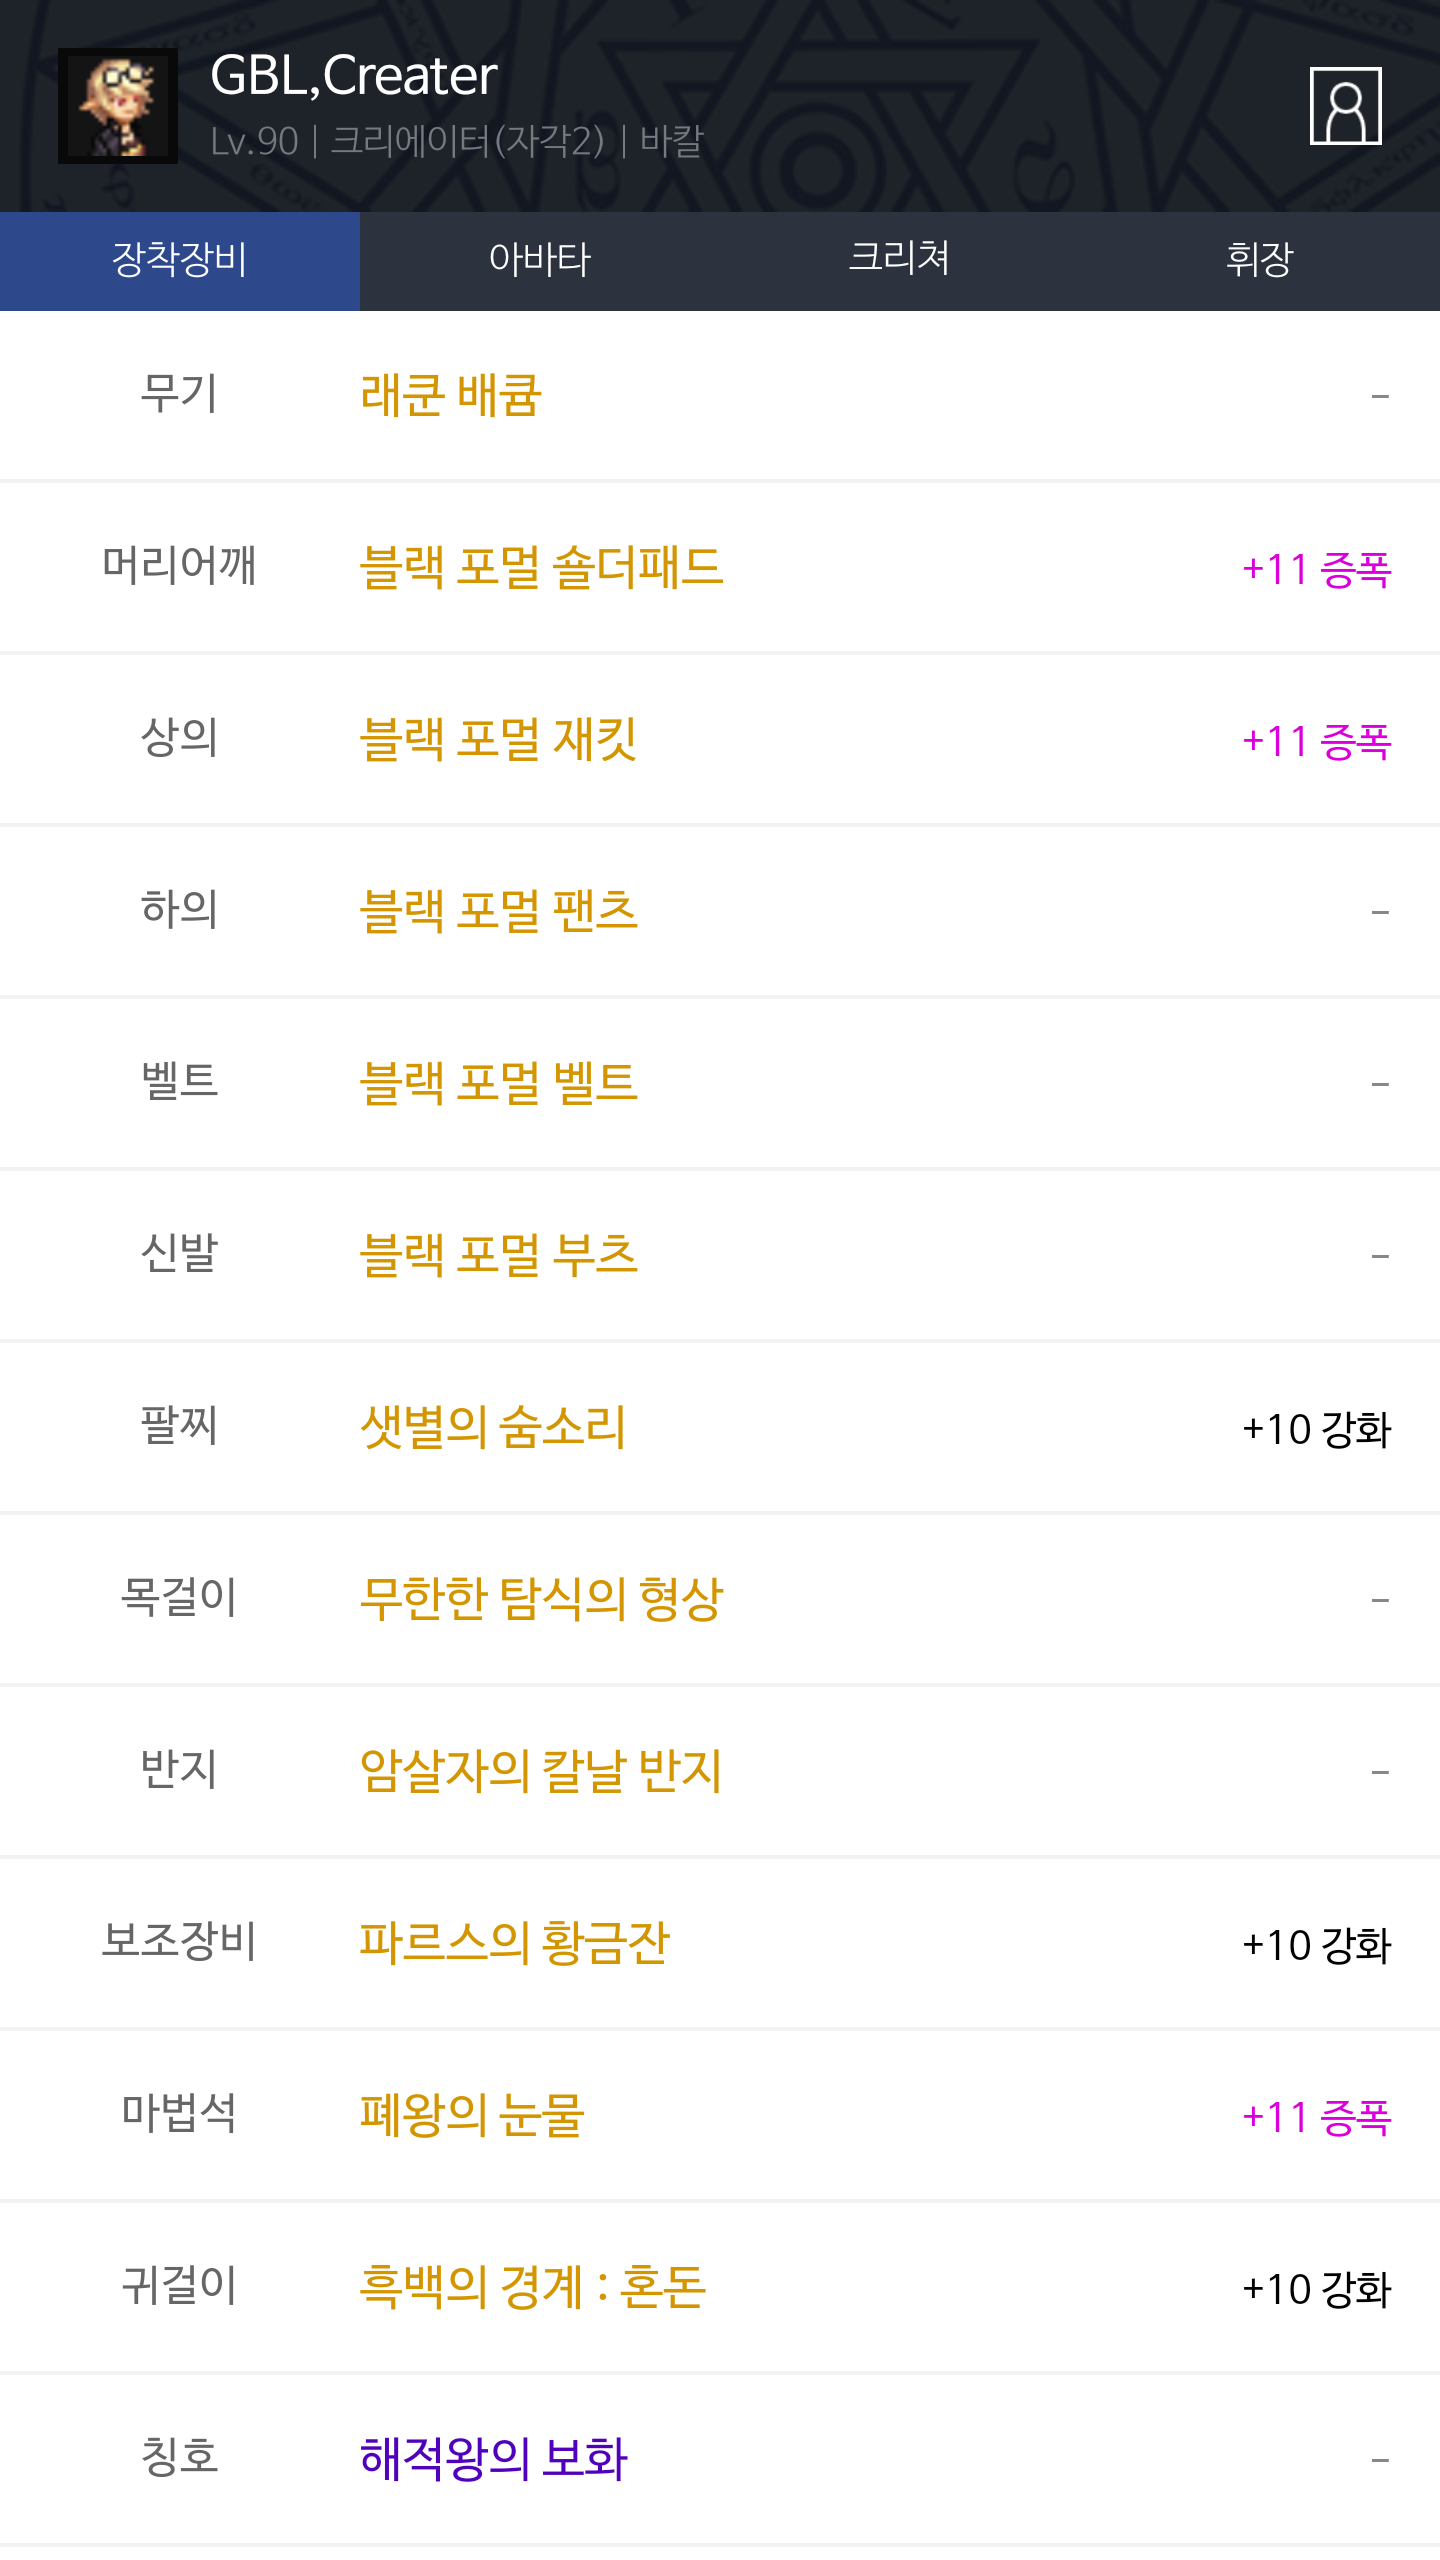Select the 휘장 tab
The height and width of the screenshot is (2560, 1440).
pos(1259,260)
